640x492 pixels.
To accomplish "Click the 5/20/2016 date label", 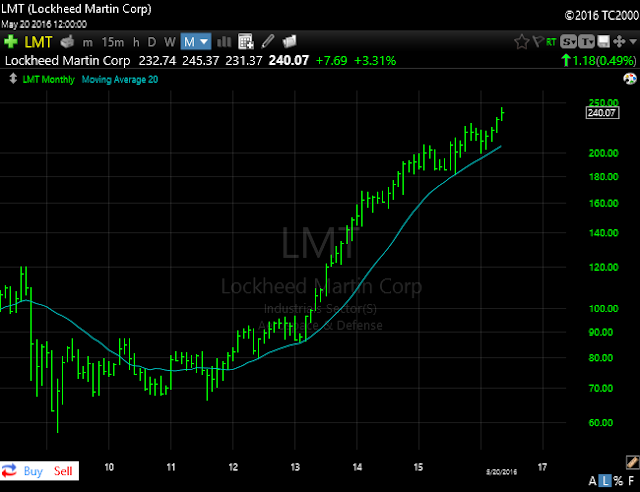I will [501, 472].
